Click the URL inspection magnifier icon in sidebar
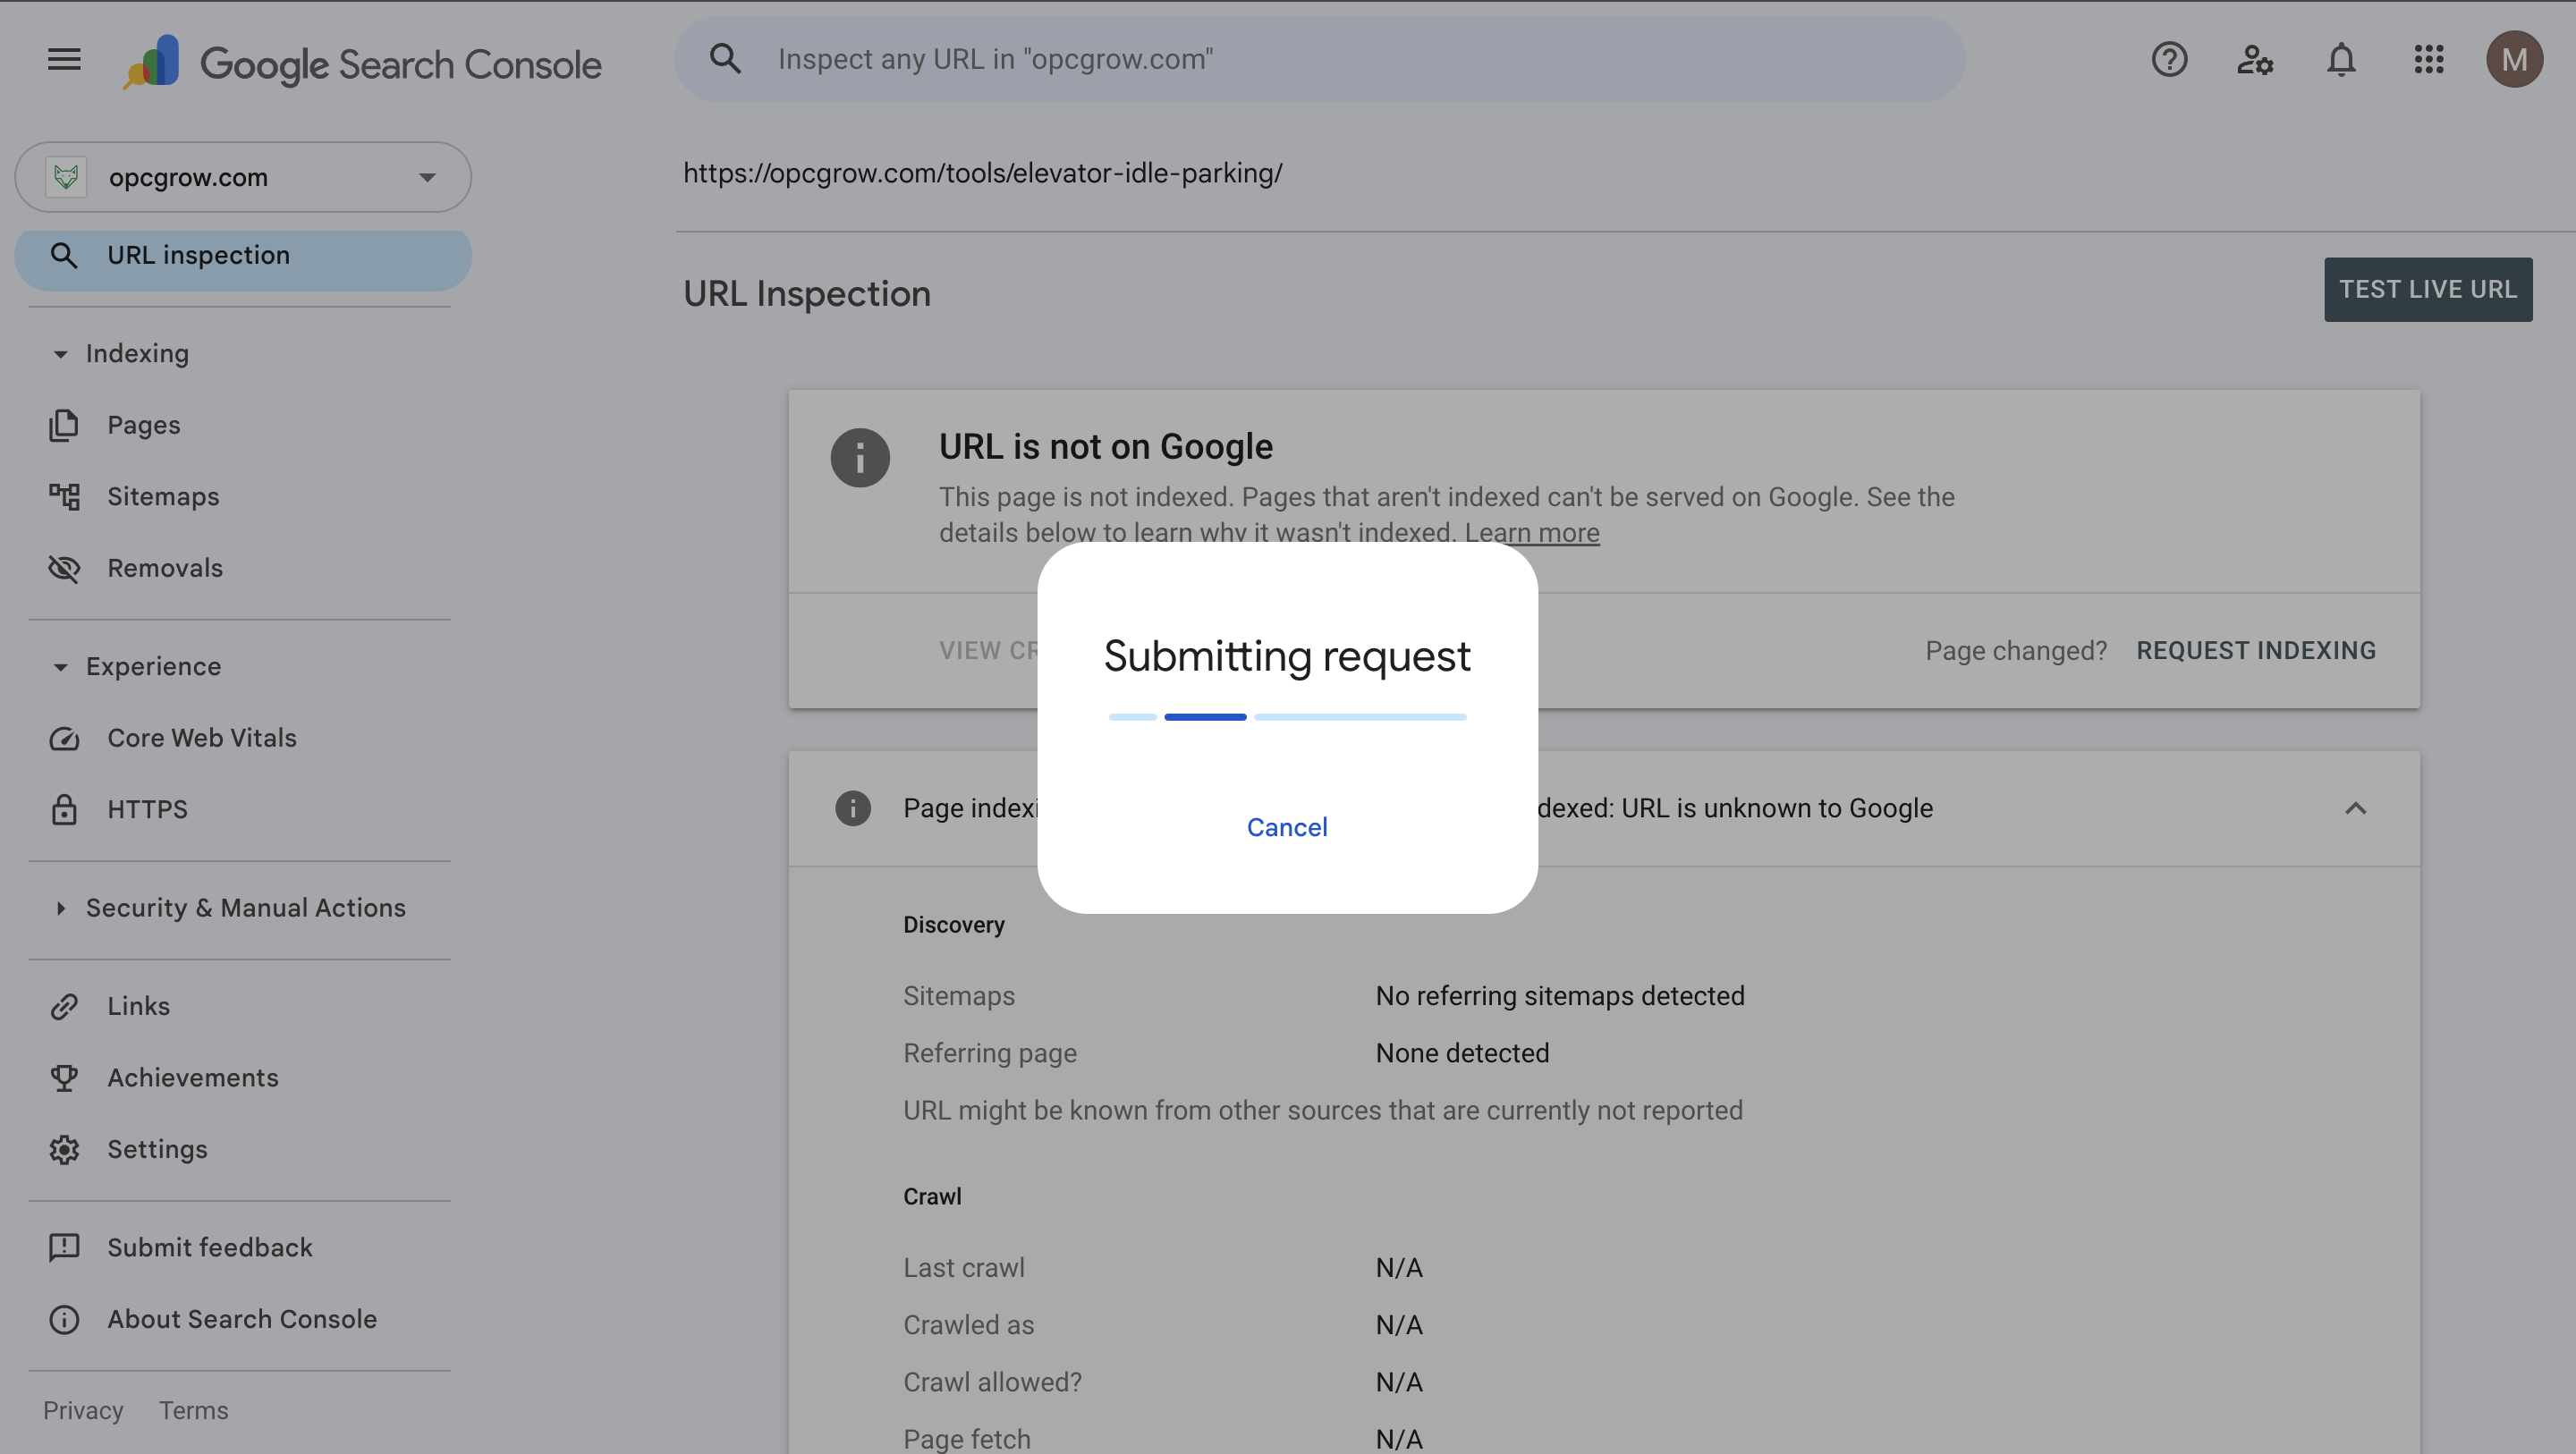 [x=64, y=256]
